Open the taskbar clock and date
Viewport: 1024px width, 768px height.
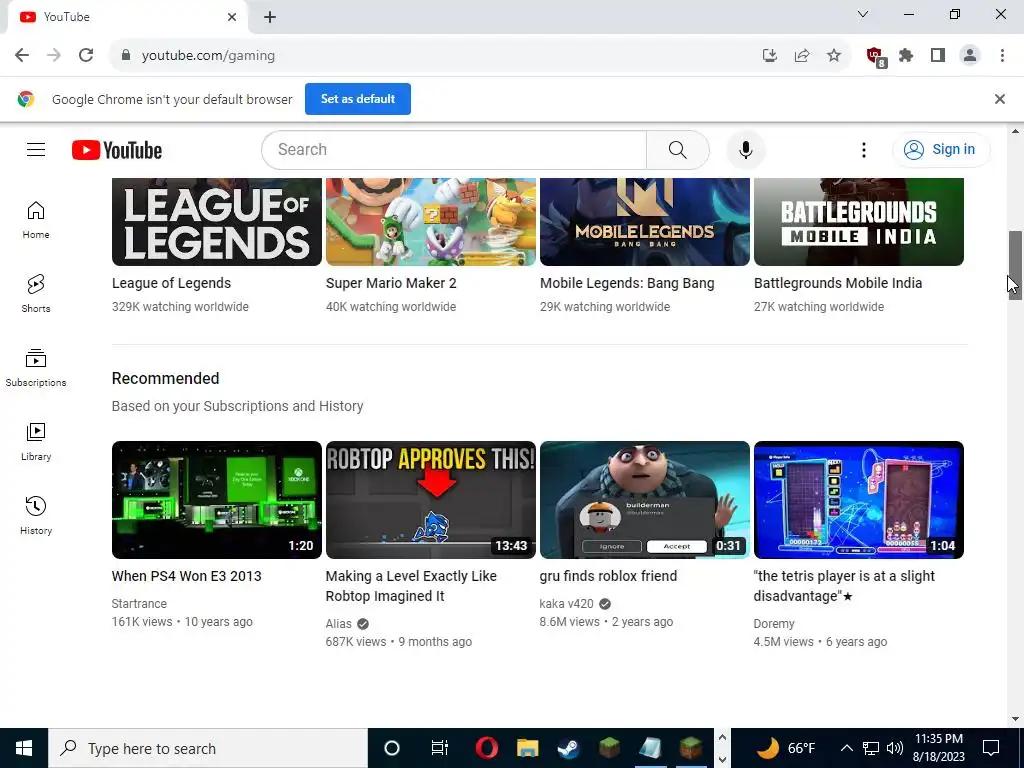(x=938, y=748)
